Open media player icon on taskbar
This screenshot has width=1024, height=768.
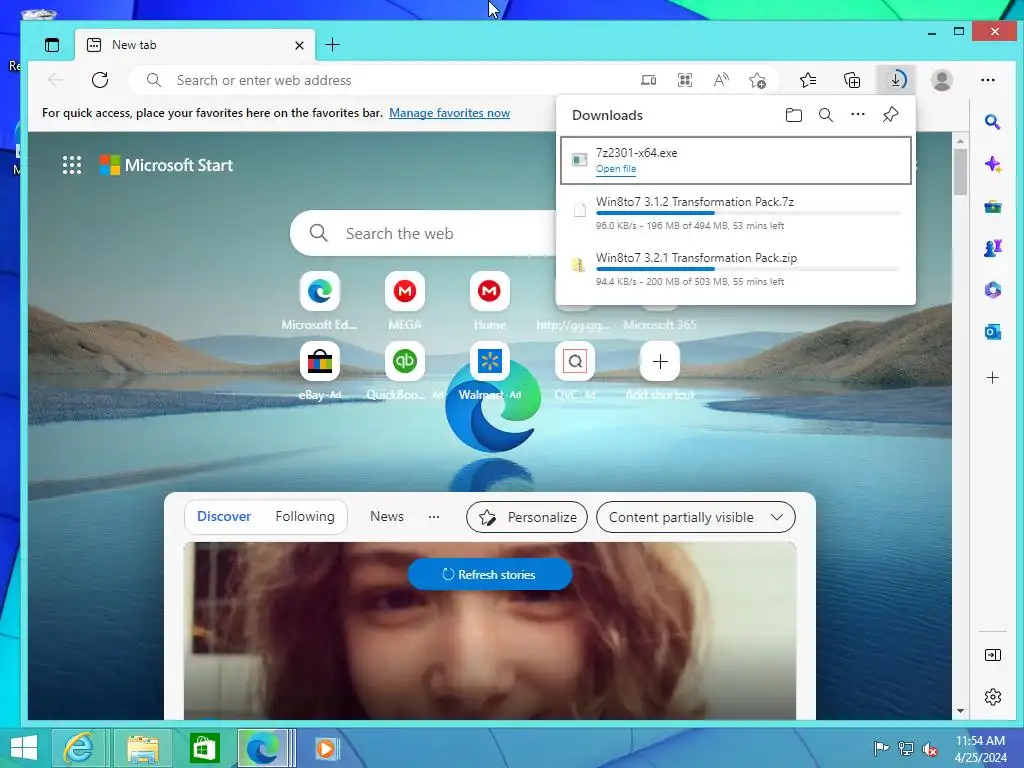pyautogui.click(x=325, y=748)
